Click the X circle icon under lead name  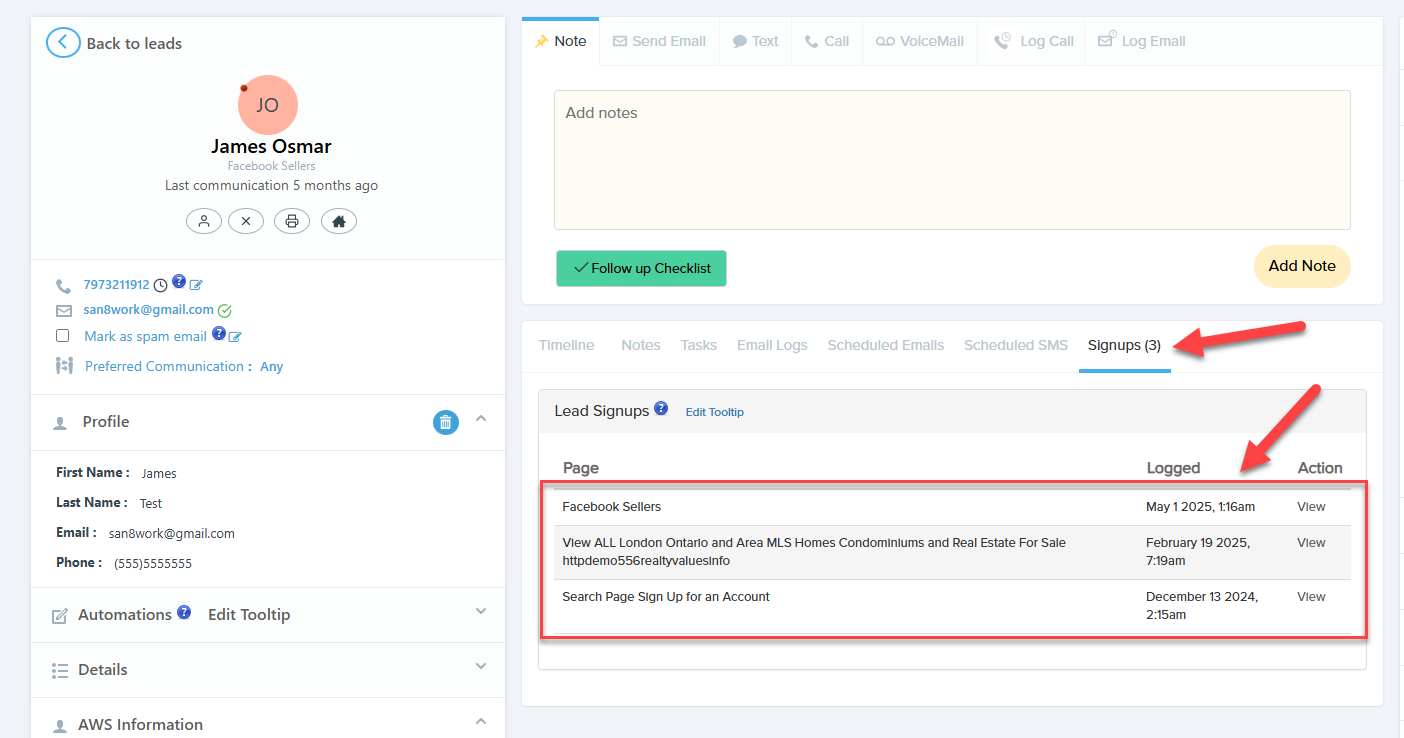pos(246,221)
